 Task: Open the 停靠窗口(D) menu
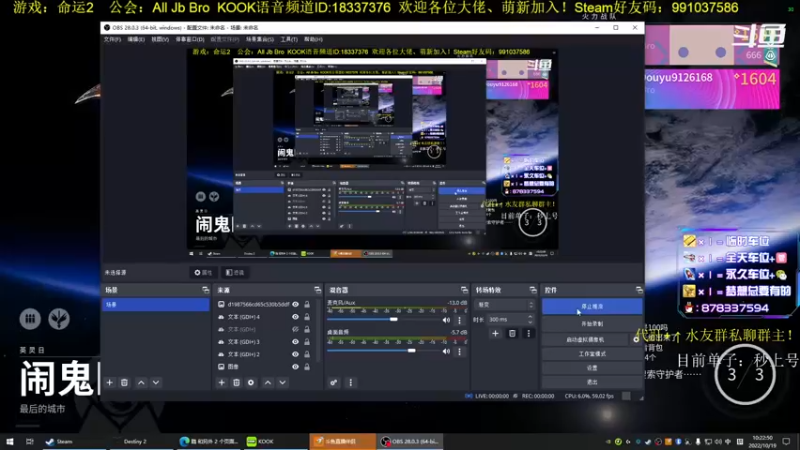(190, 39)
